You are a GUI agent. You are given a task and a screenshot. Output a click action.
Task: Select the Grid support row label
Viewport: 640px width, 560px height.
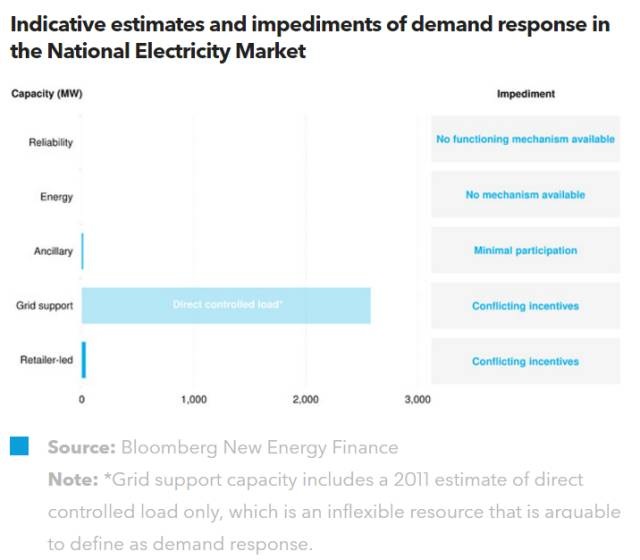click(45, 306)
